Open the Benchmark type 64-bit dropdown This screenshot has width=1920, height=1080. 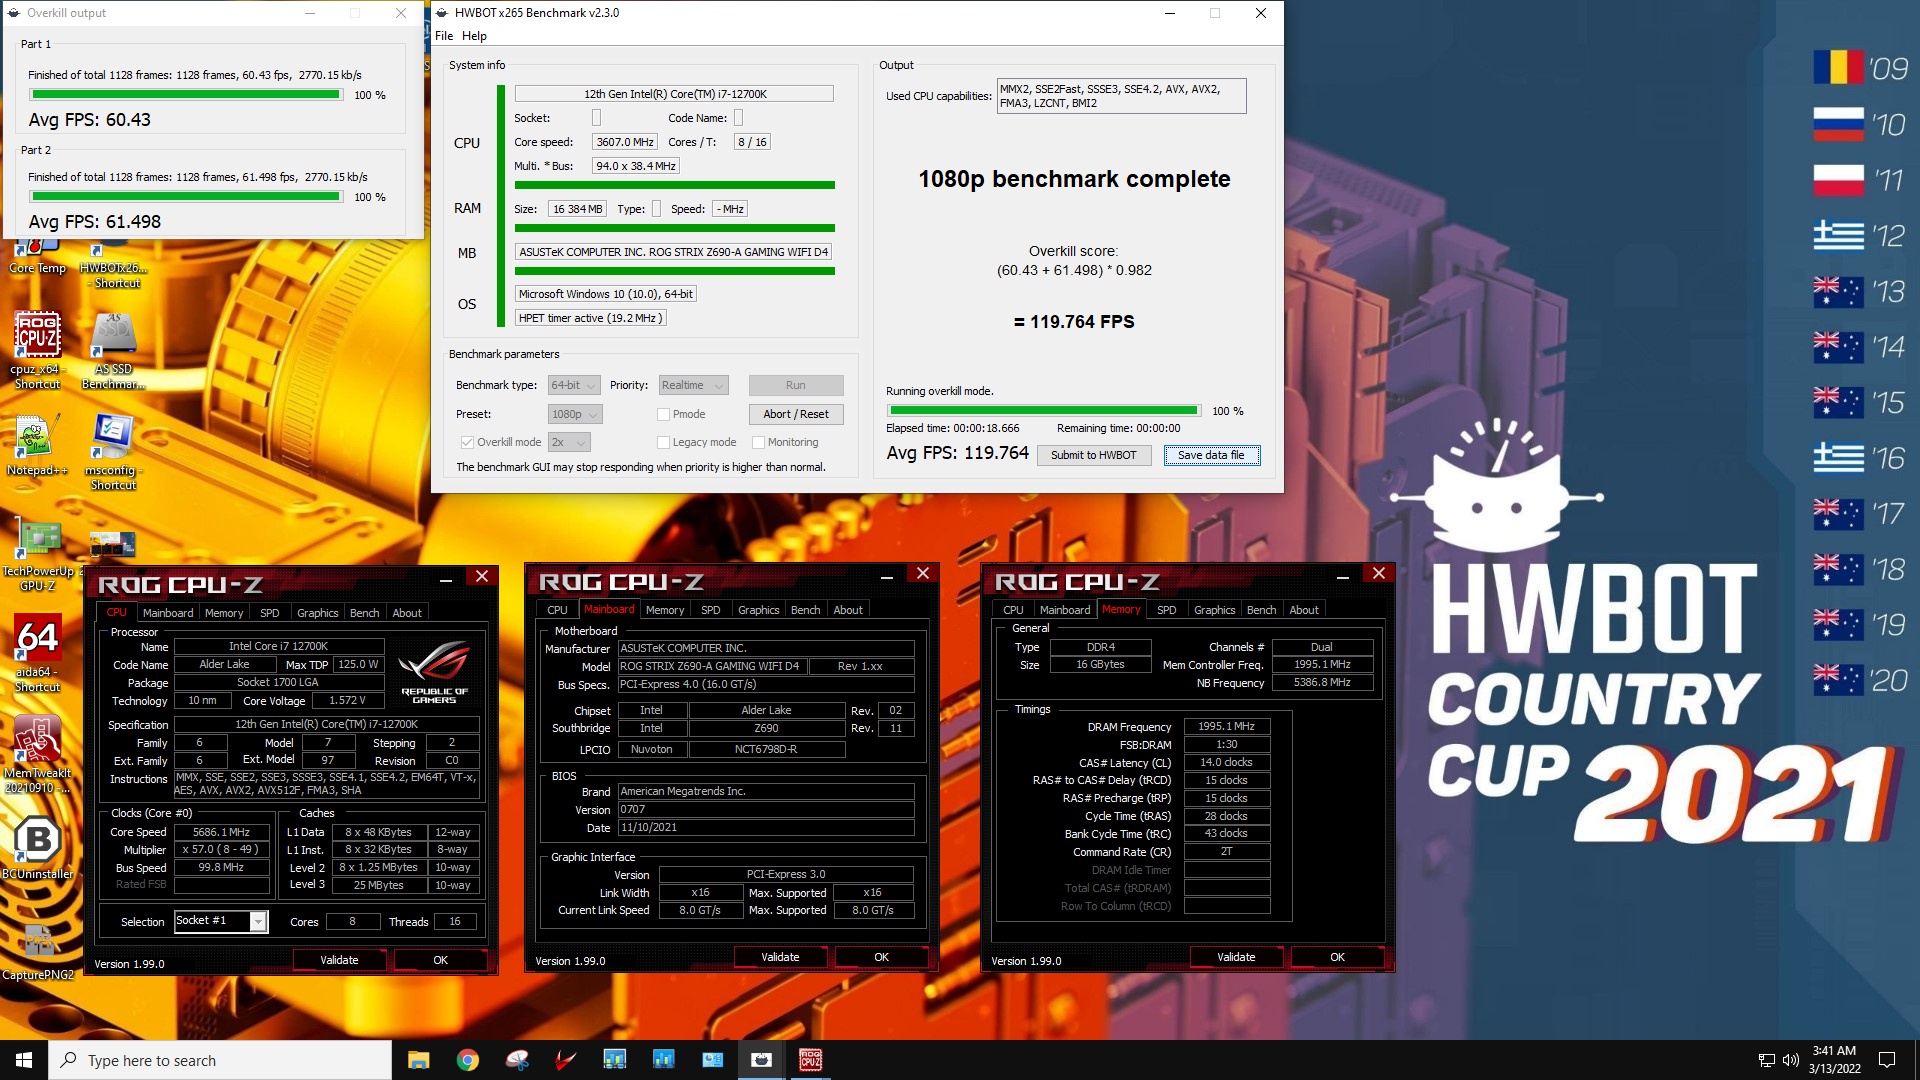coord(574,385)
